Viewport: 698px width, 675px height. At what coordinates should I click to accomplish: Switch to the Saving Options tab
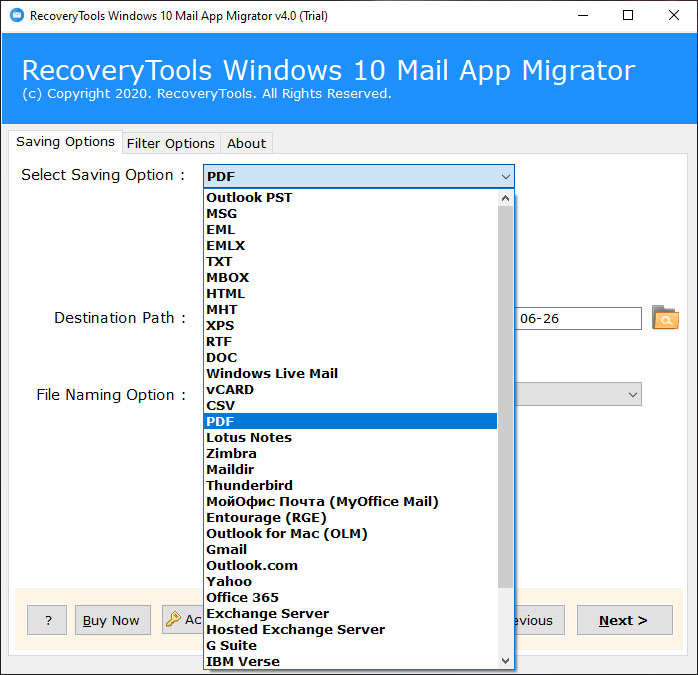coord(65,142)
